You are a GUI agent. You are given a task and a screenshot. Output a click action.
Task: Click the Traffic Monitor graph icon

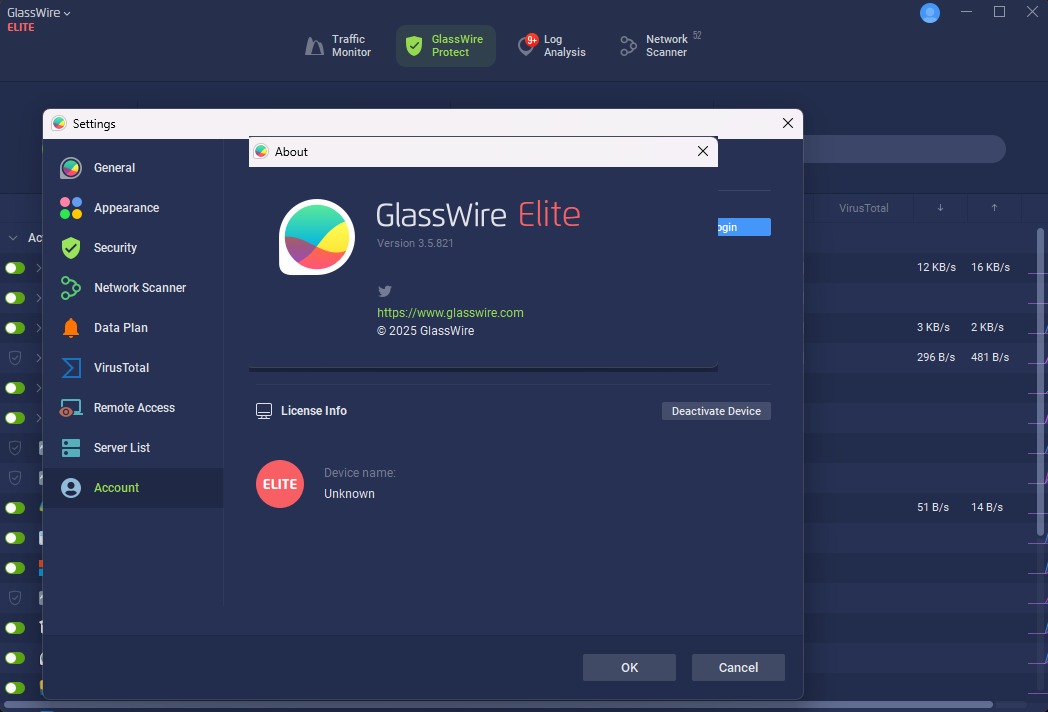coord(314,45)
